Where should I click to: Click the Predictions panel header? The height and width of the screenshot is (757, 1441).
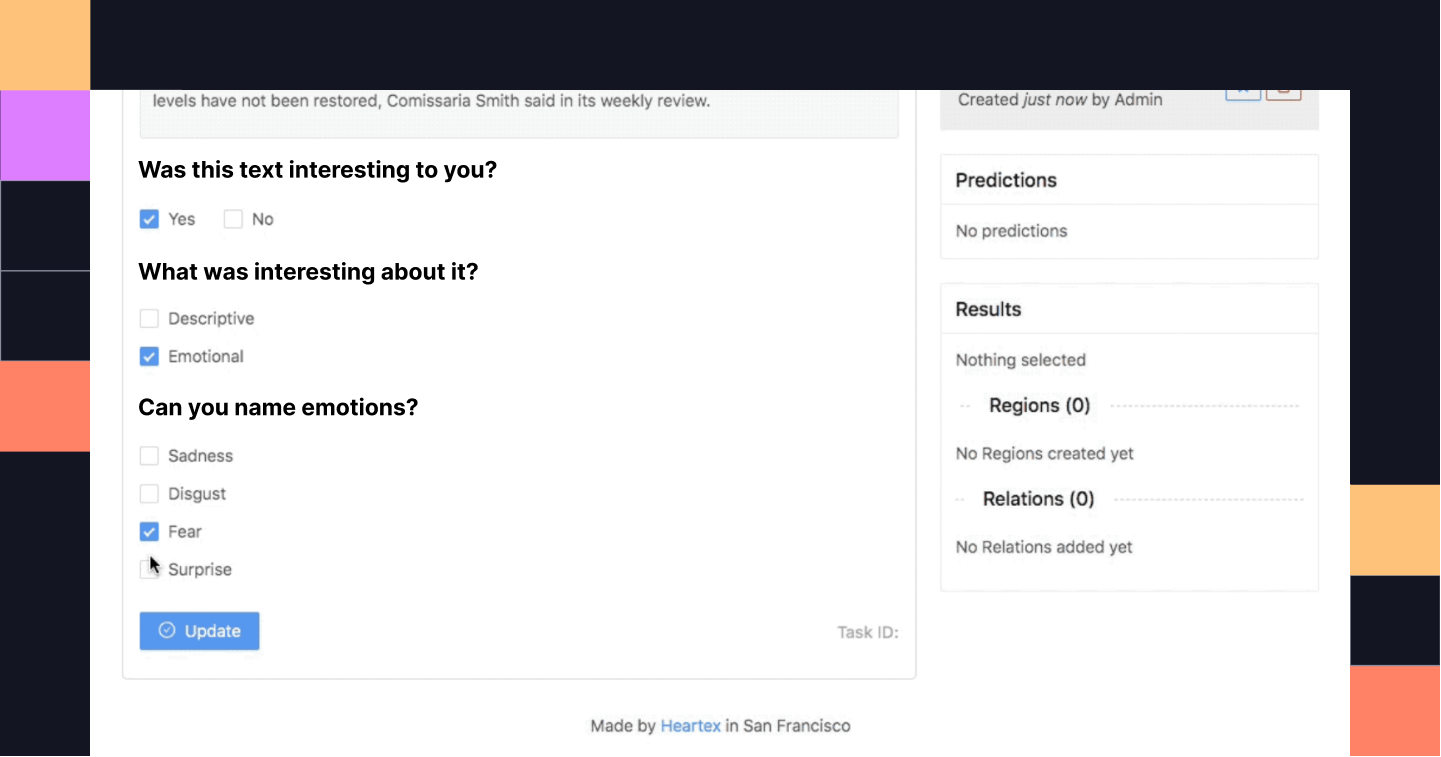[x=1005, y=180]
